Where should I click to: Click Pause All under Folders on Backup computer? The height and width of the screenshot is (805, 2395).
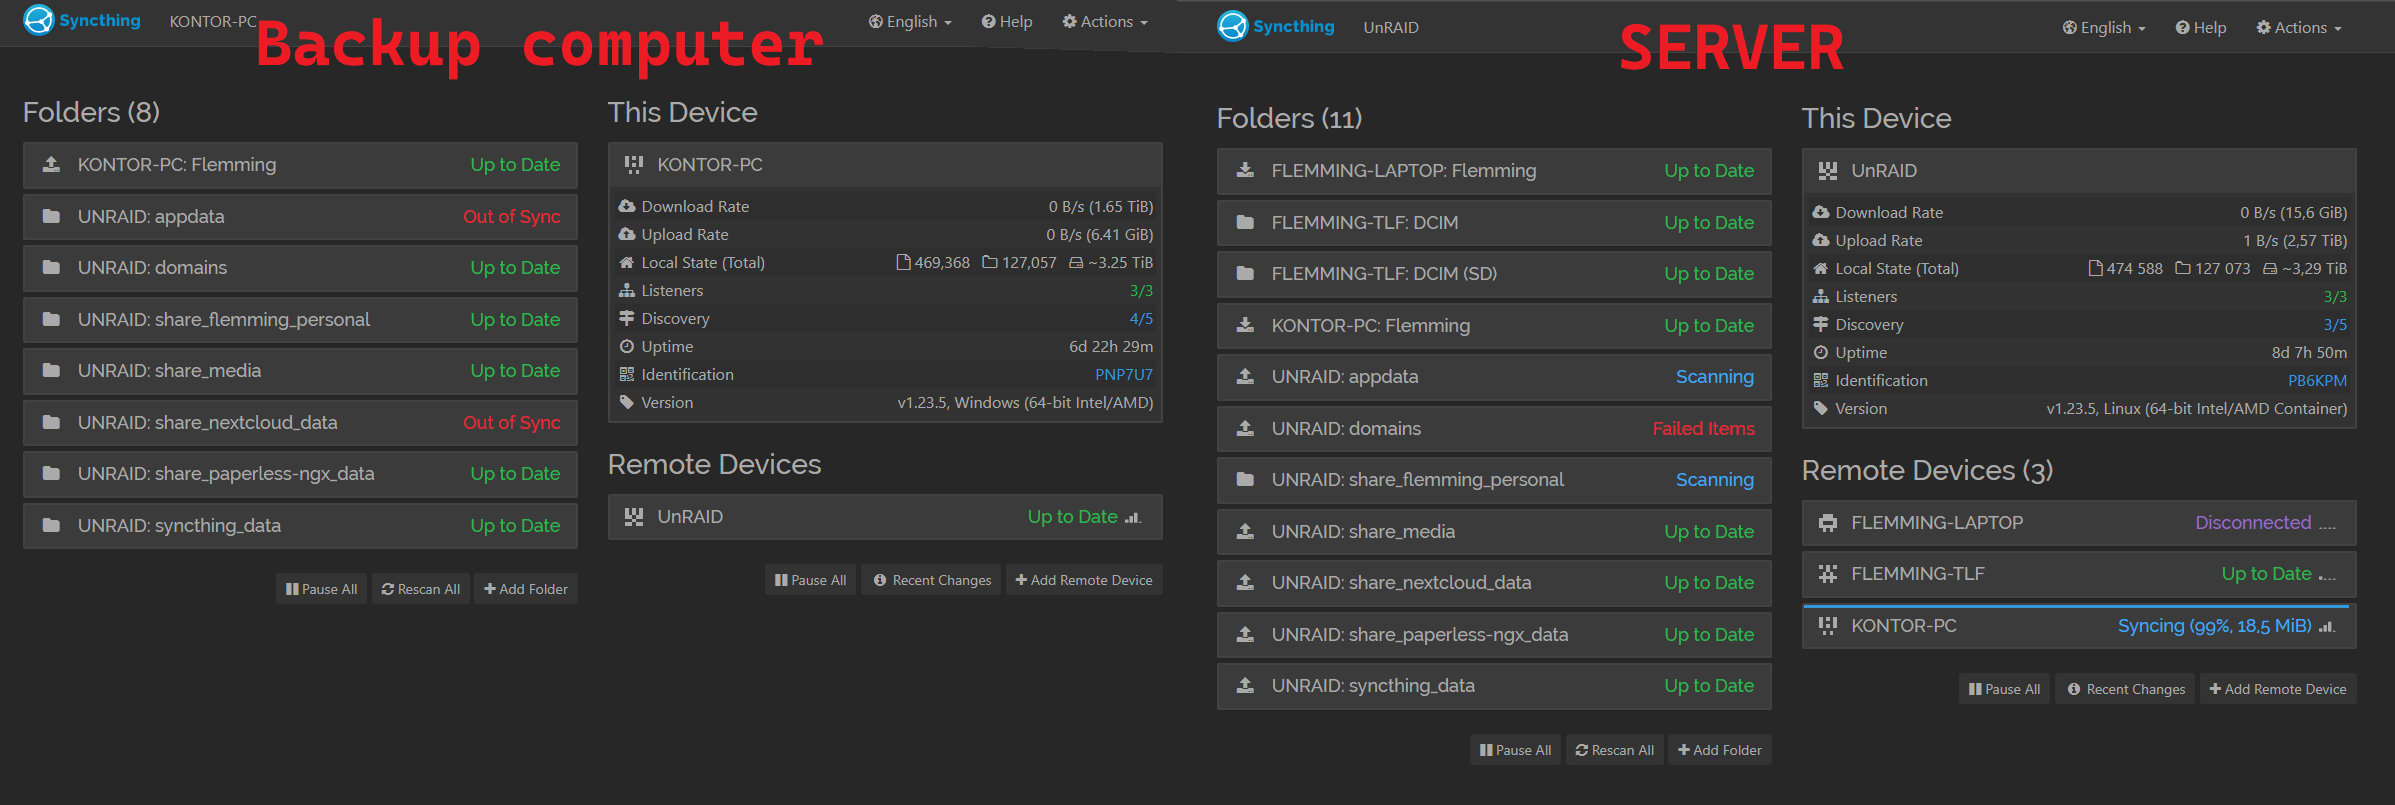click(321, 589)
